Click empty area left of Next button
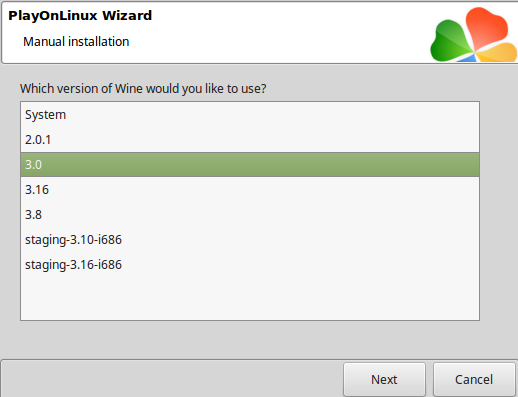 click(172, 379)
